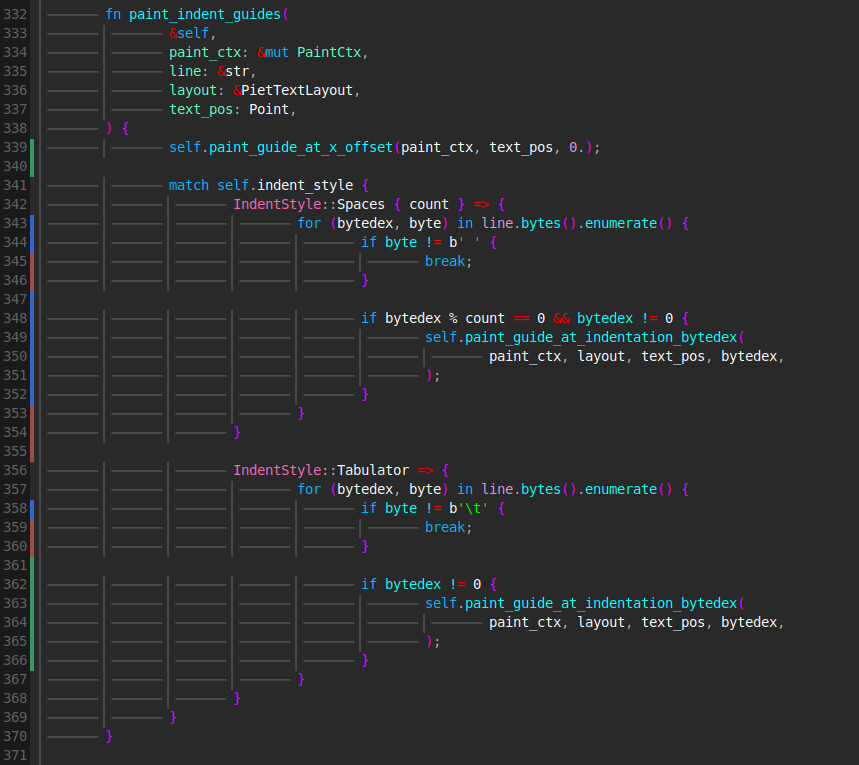Click the for keyword on line 343
The width and height of the screenshot is (859, 765).
coord(309,223)
